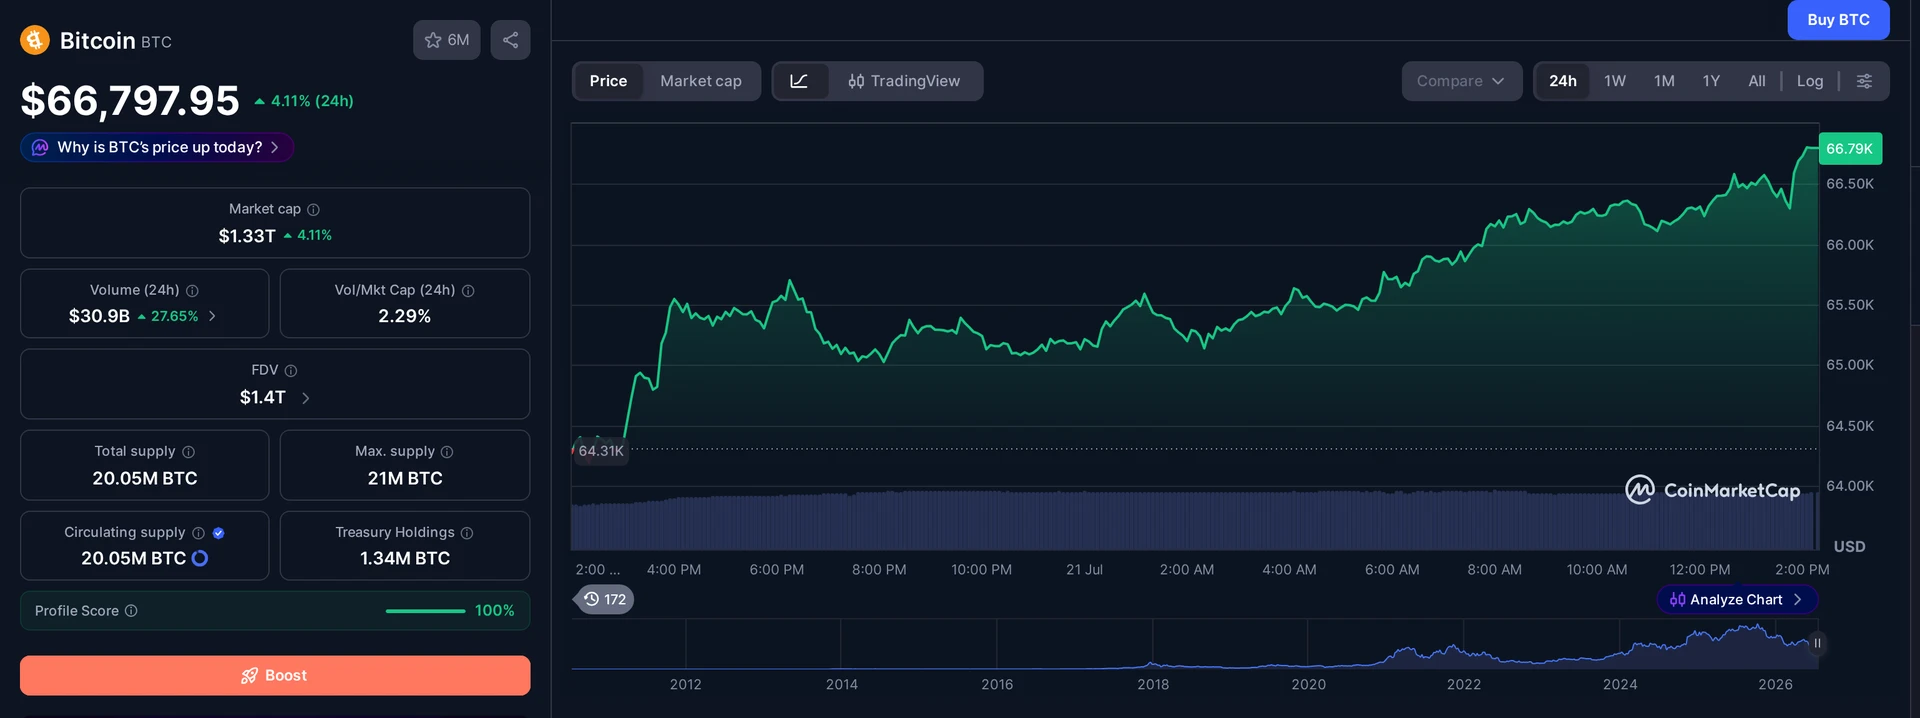The image size is (1920, 718).
Task: Open chart settings sliders icon
Action: point(1864,81)
